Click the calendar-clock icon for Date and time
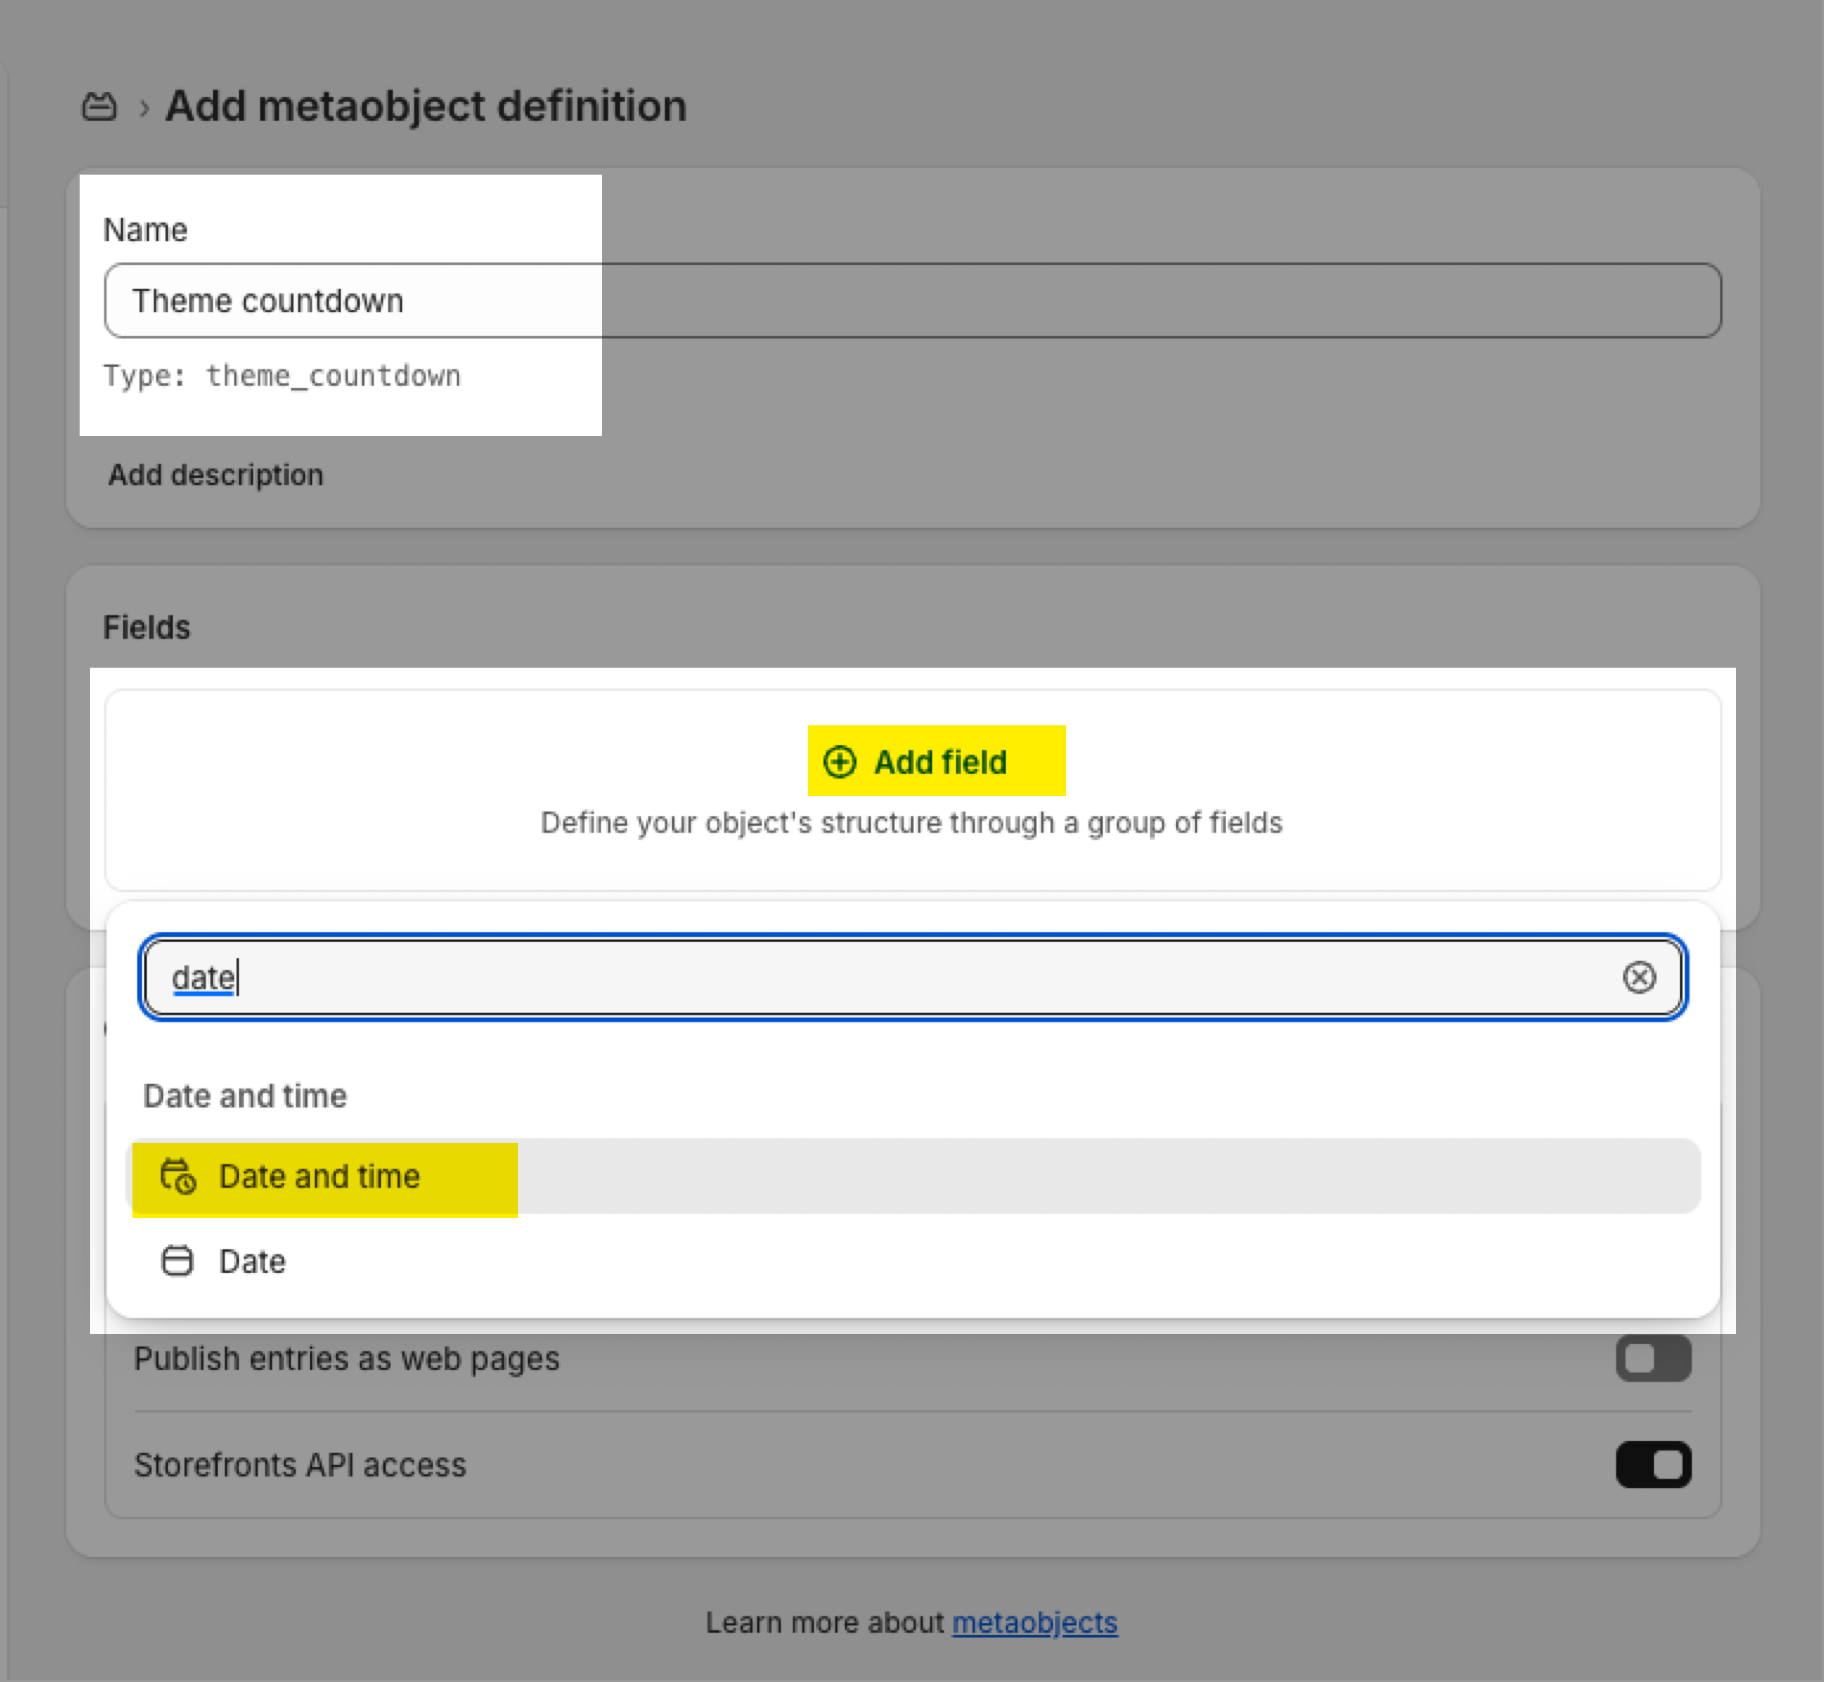This screenshot has height=1682, width=1824. [x=178, y=1177]
